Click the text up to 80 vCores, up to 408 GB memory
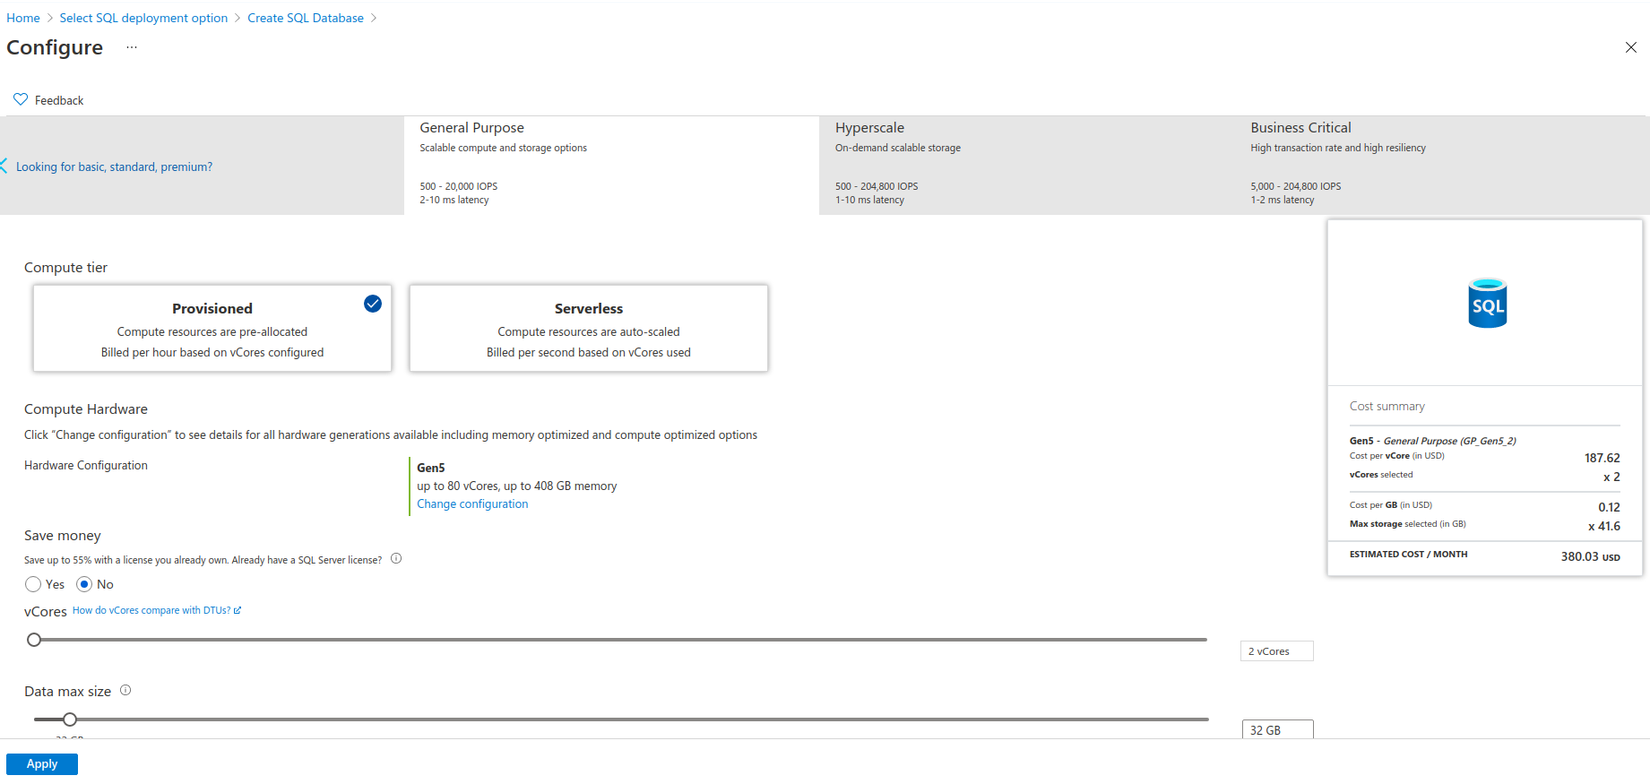Viewport: 1650px width, 782px height. pos(517,486)
